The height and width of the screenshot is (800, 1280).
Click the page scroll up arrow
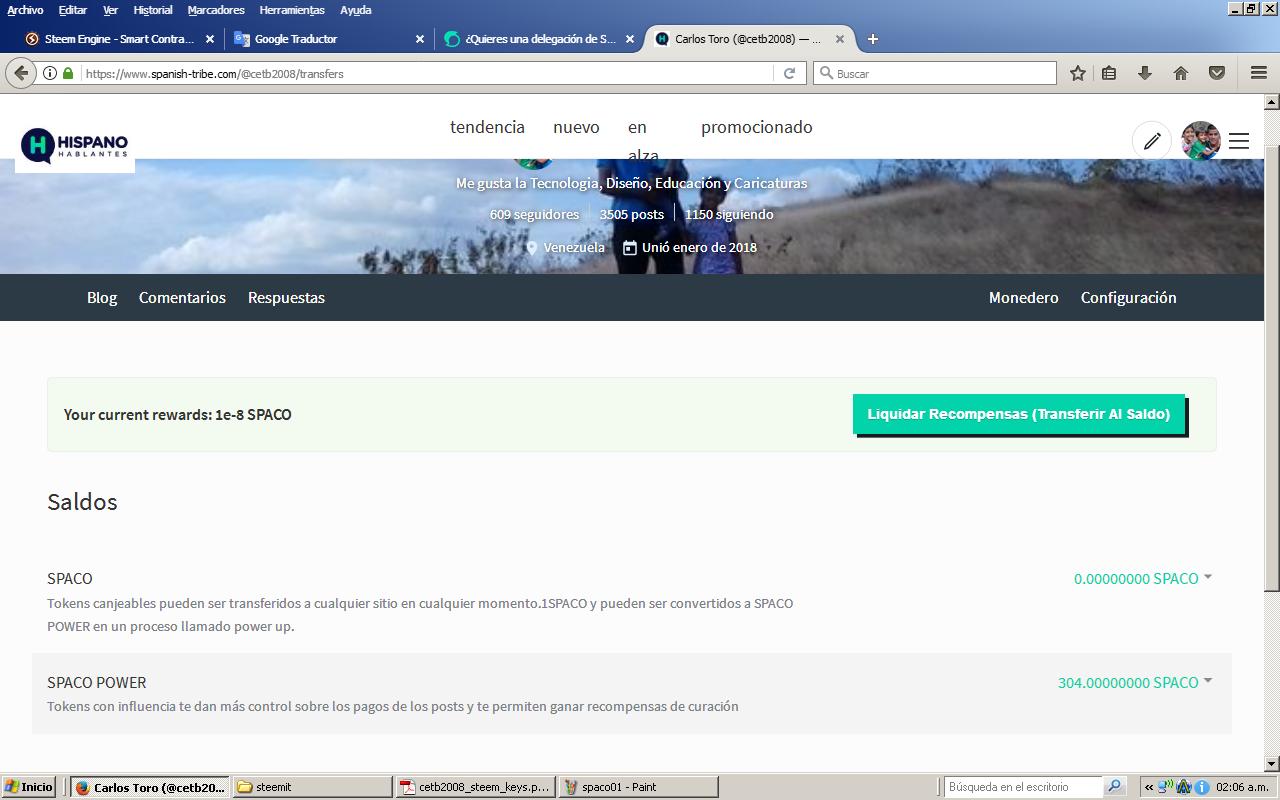(1272, 101)
